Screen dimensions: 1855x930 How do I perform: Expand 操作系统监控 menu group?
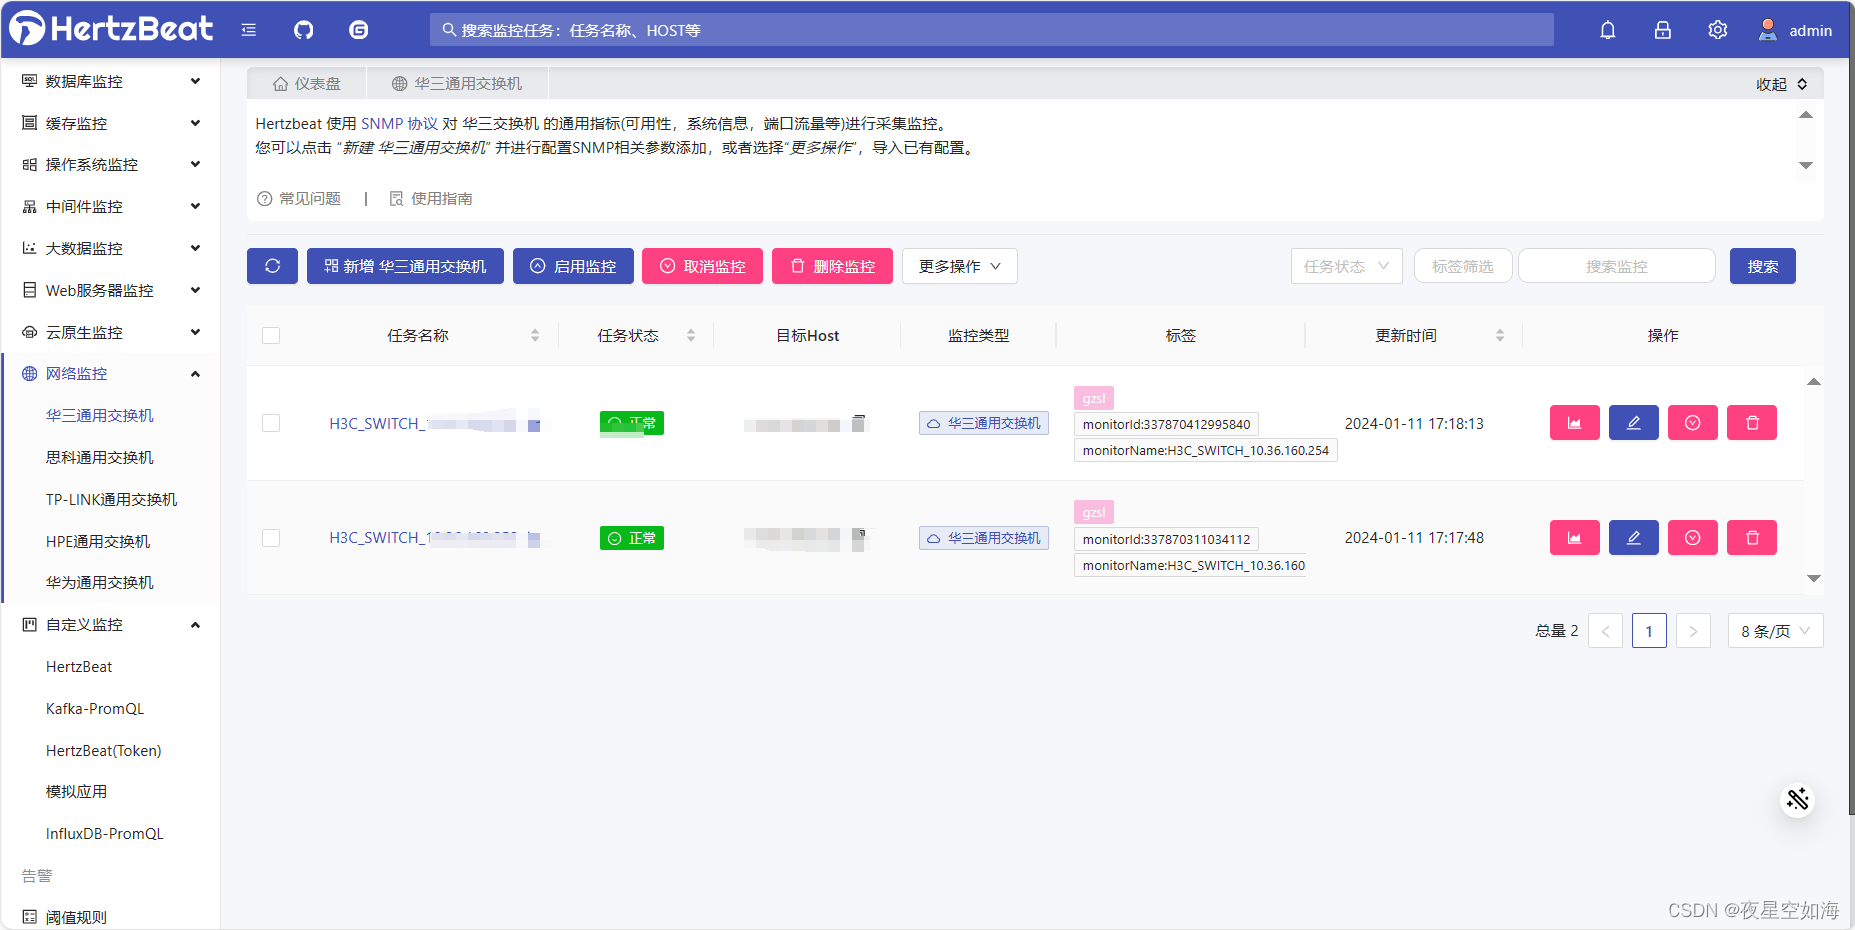[111, 164]
